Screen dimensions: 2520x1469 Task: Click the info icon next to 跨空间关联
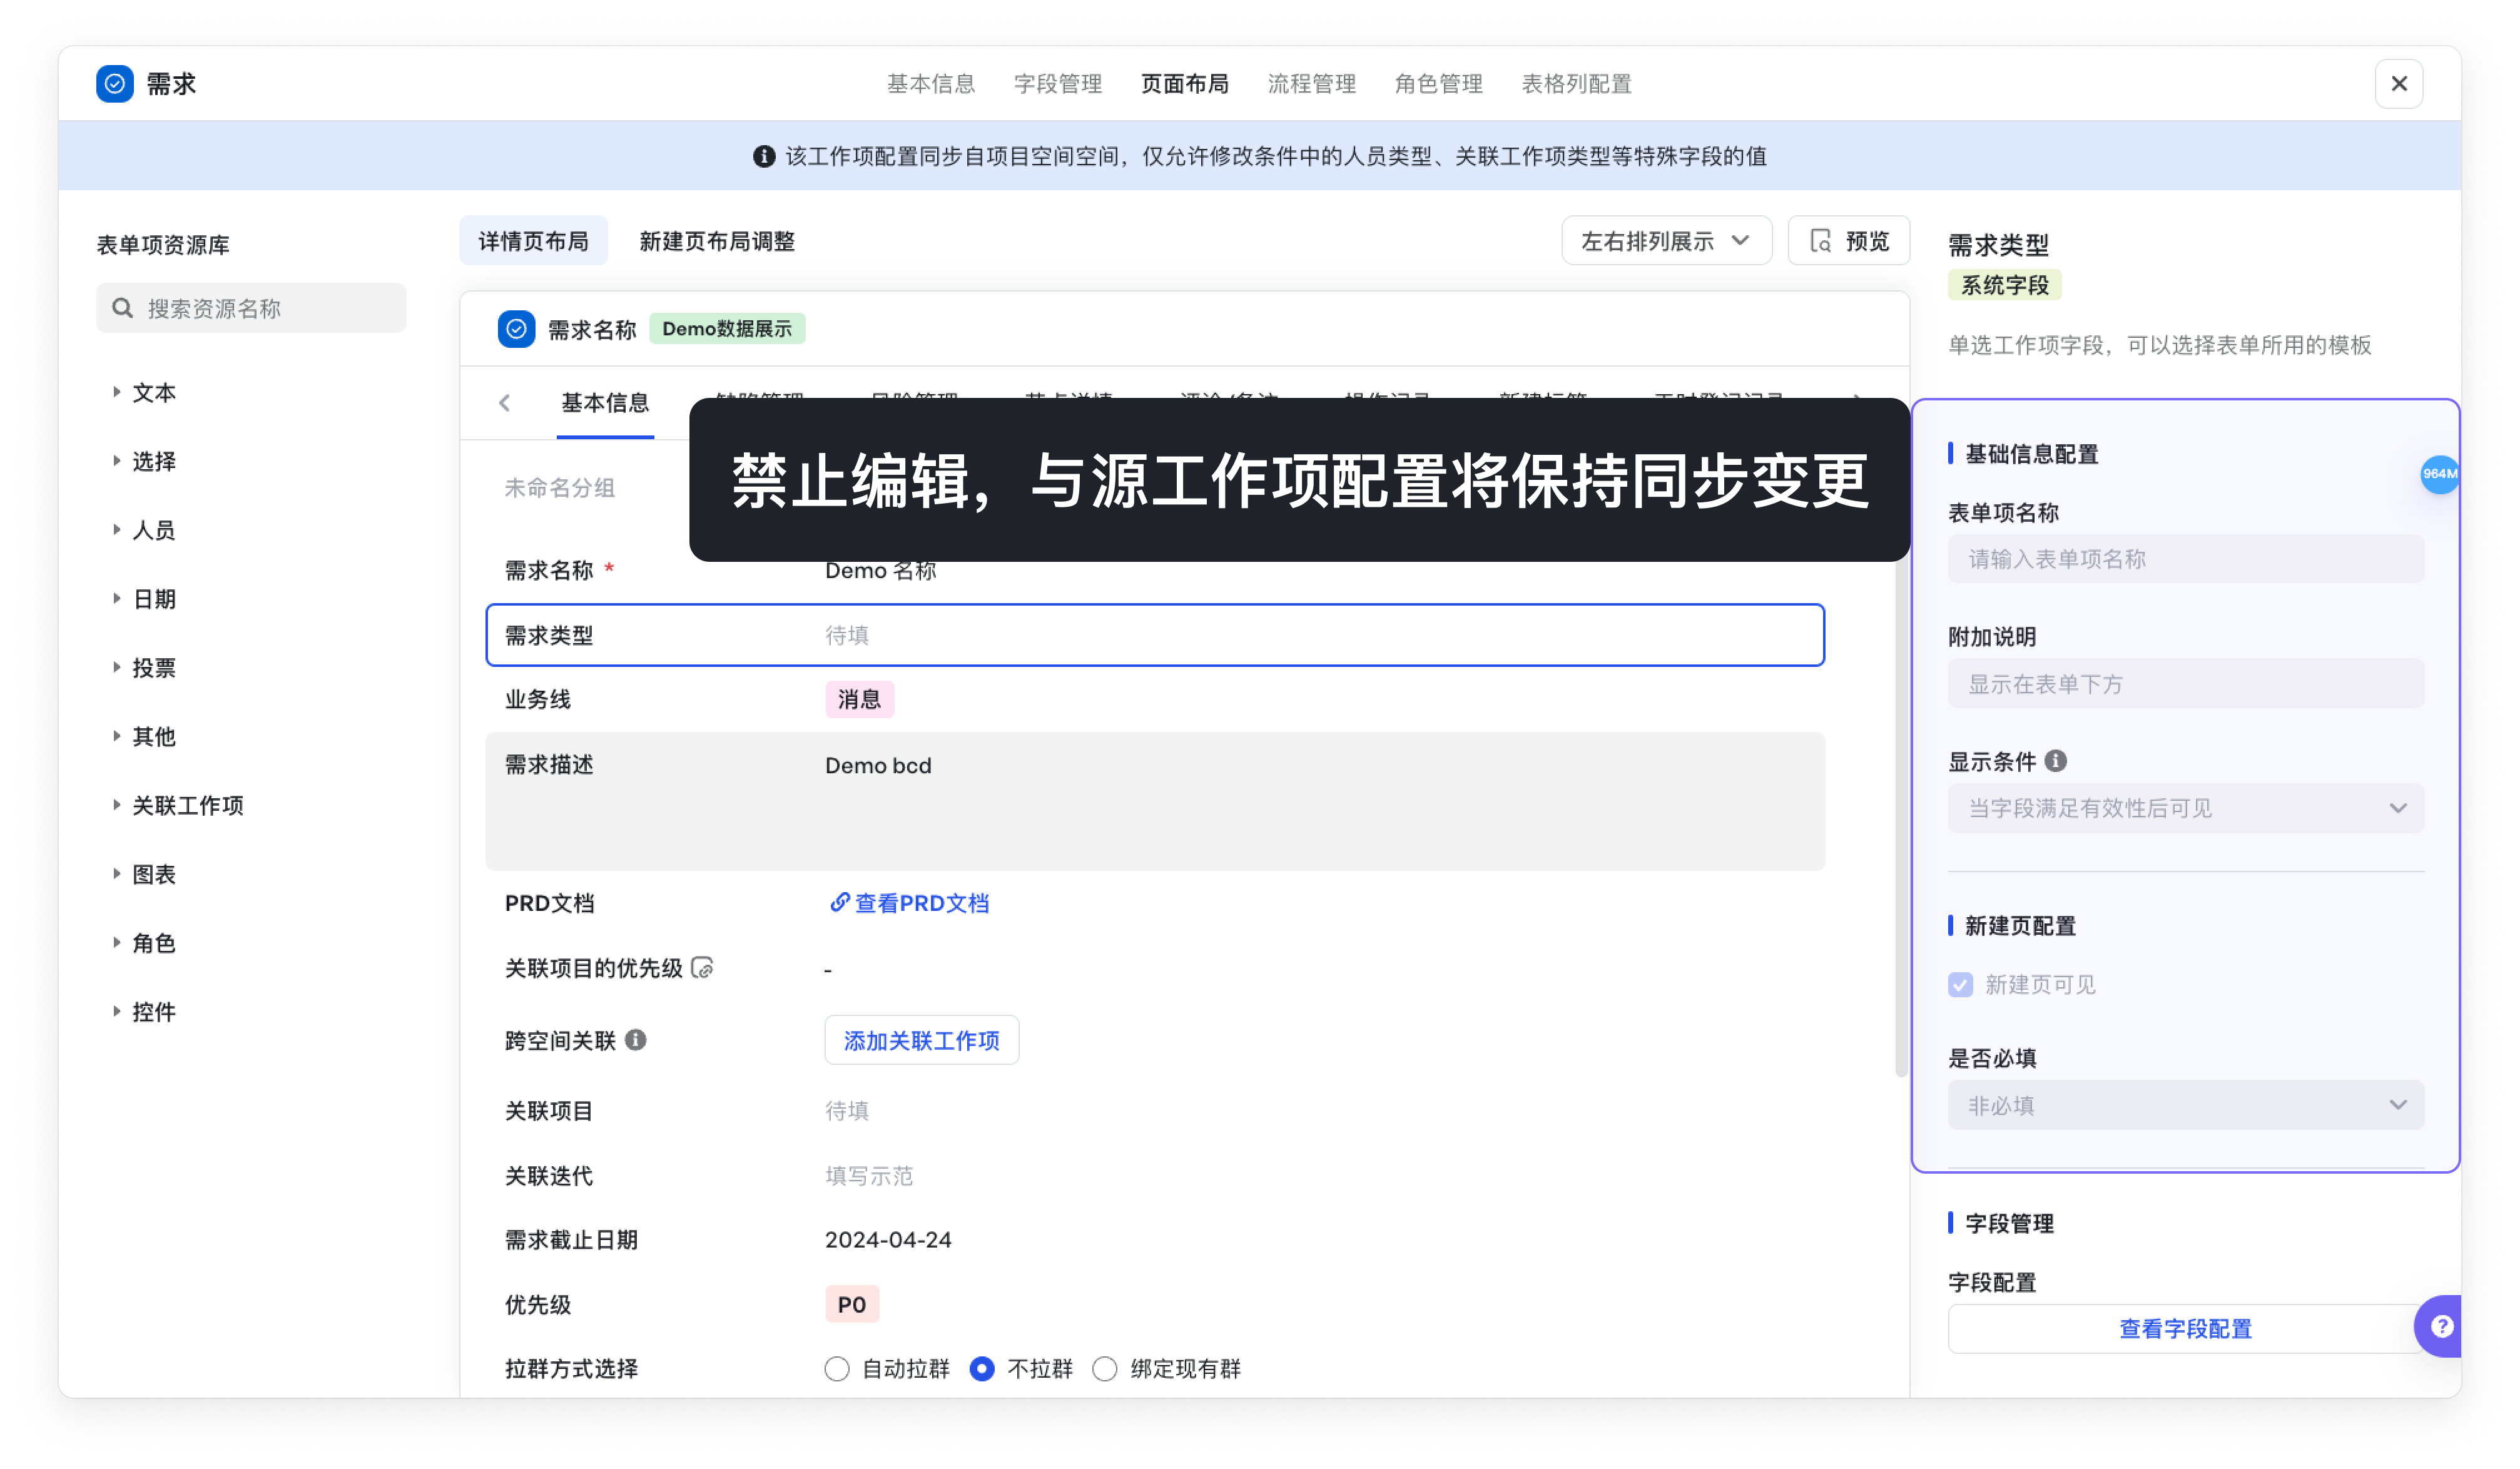[x=636, y=1040]
